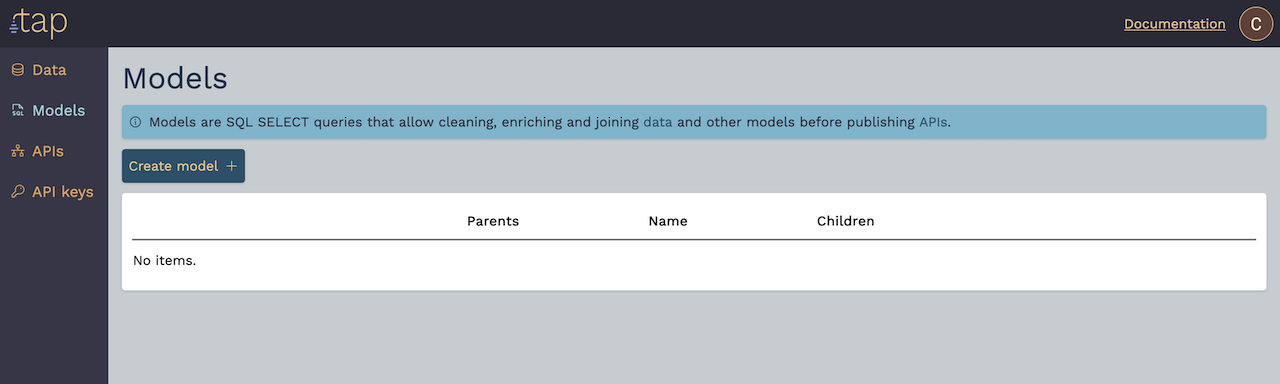Viewport: 1280px width, 384px height.
Task: Click the Create model button text
Action: pyautogui.click(x=173, y=166)
